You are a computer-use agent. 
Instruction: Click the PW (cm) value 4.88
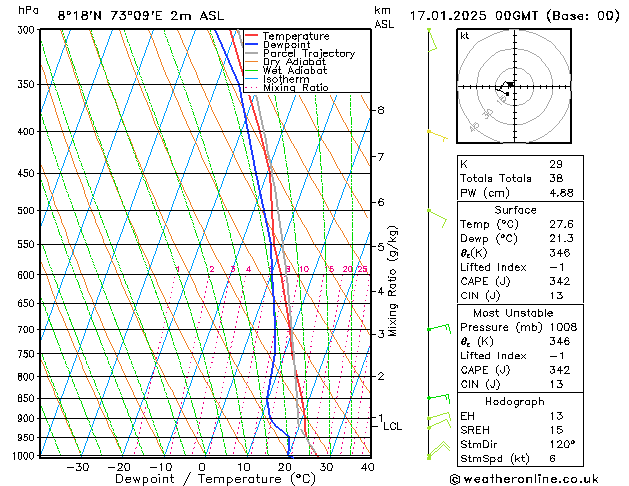(561, 193)
